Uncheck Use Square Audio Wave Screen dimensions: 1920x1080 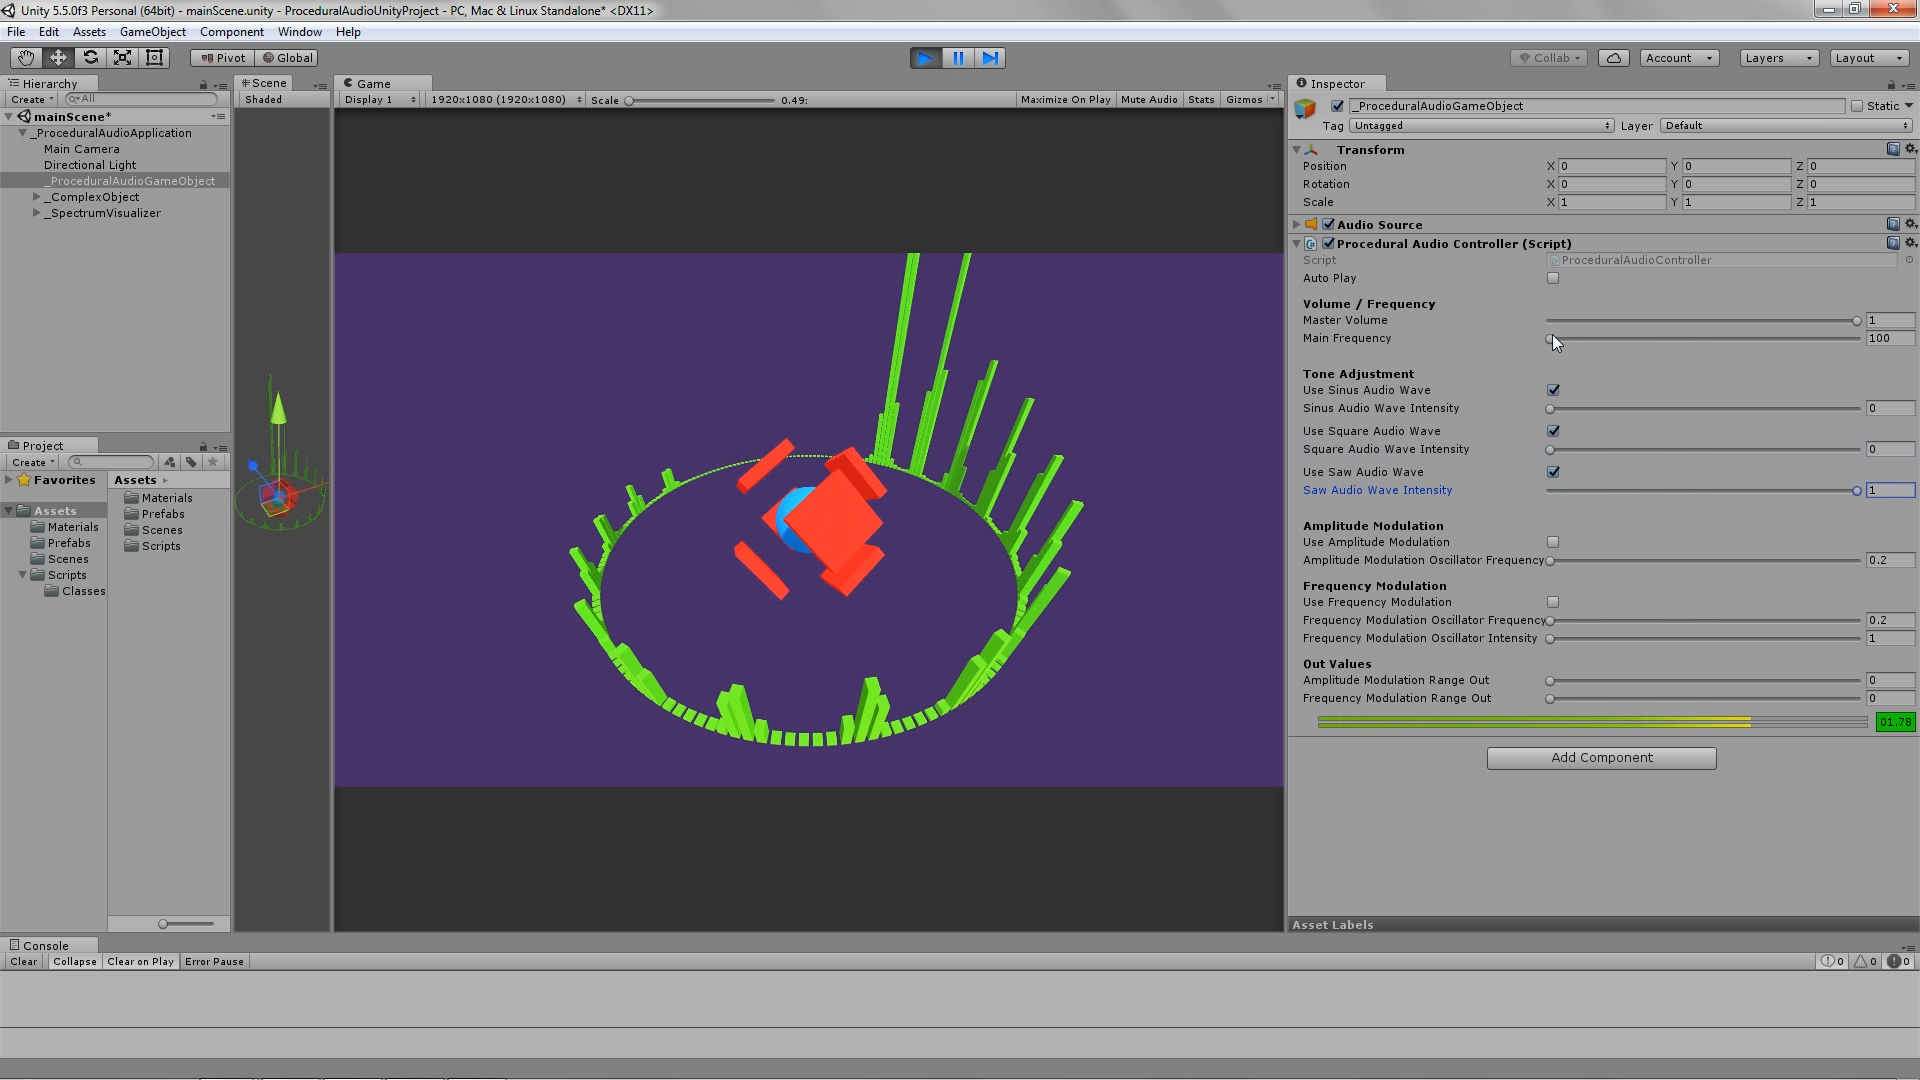point(1552,431)
